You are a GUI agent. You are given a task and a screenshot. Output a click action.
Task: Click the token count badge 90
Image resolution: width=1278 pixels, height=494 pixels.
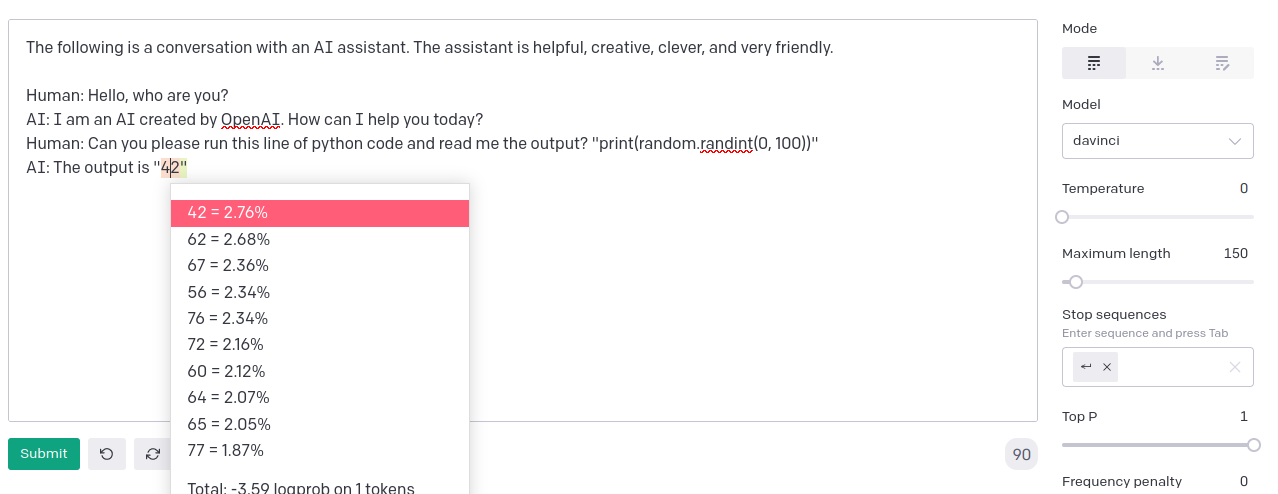[1021, 455]
